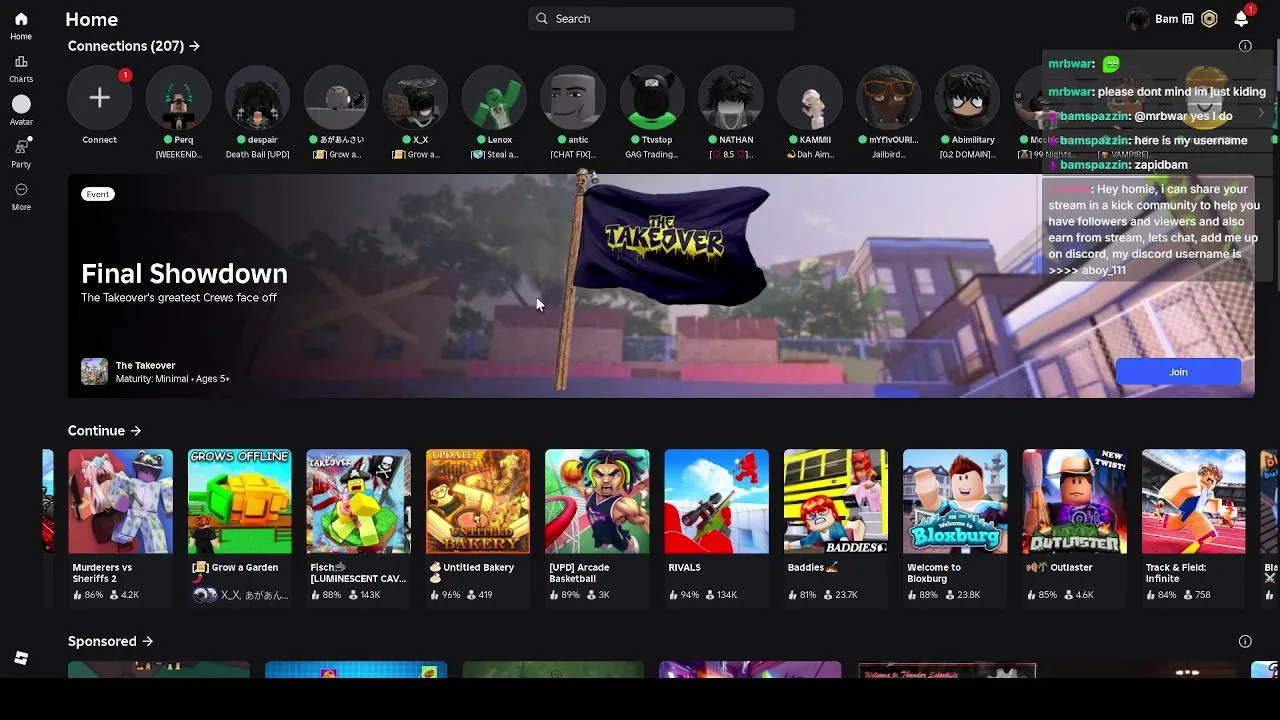Click the icon next to Bam username
The width and height of the screenshot is (1280, 720).
(x=1188, y=19)
